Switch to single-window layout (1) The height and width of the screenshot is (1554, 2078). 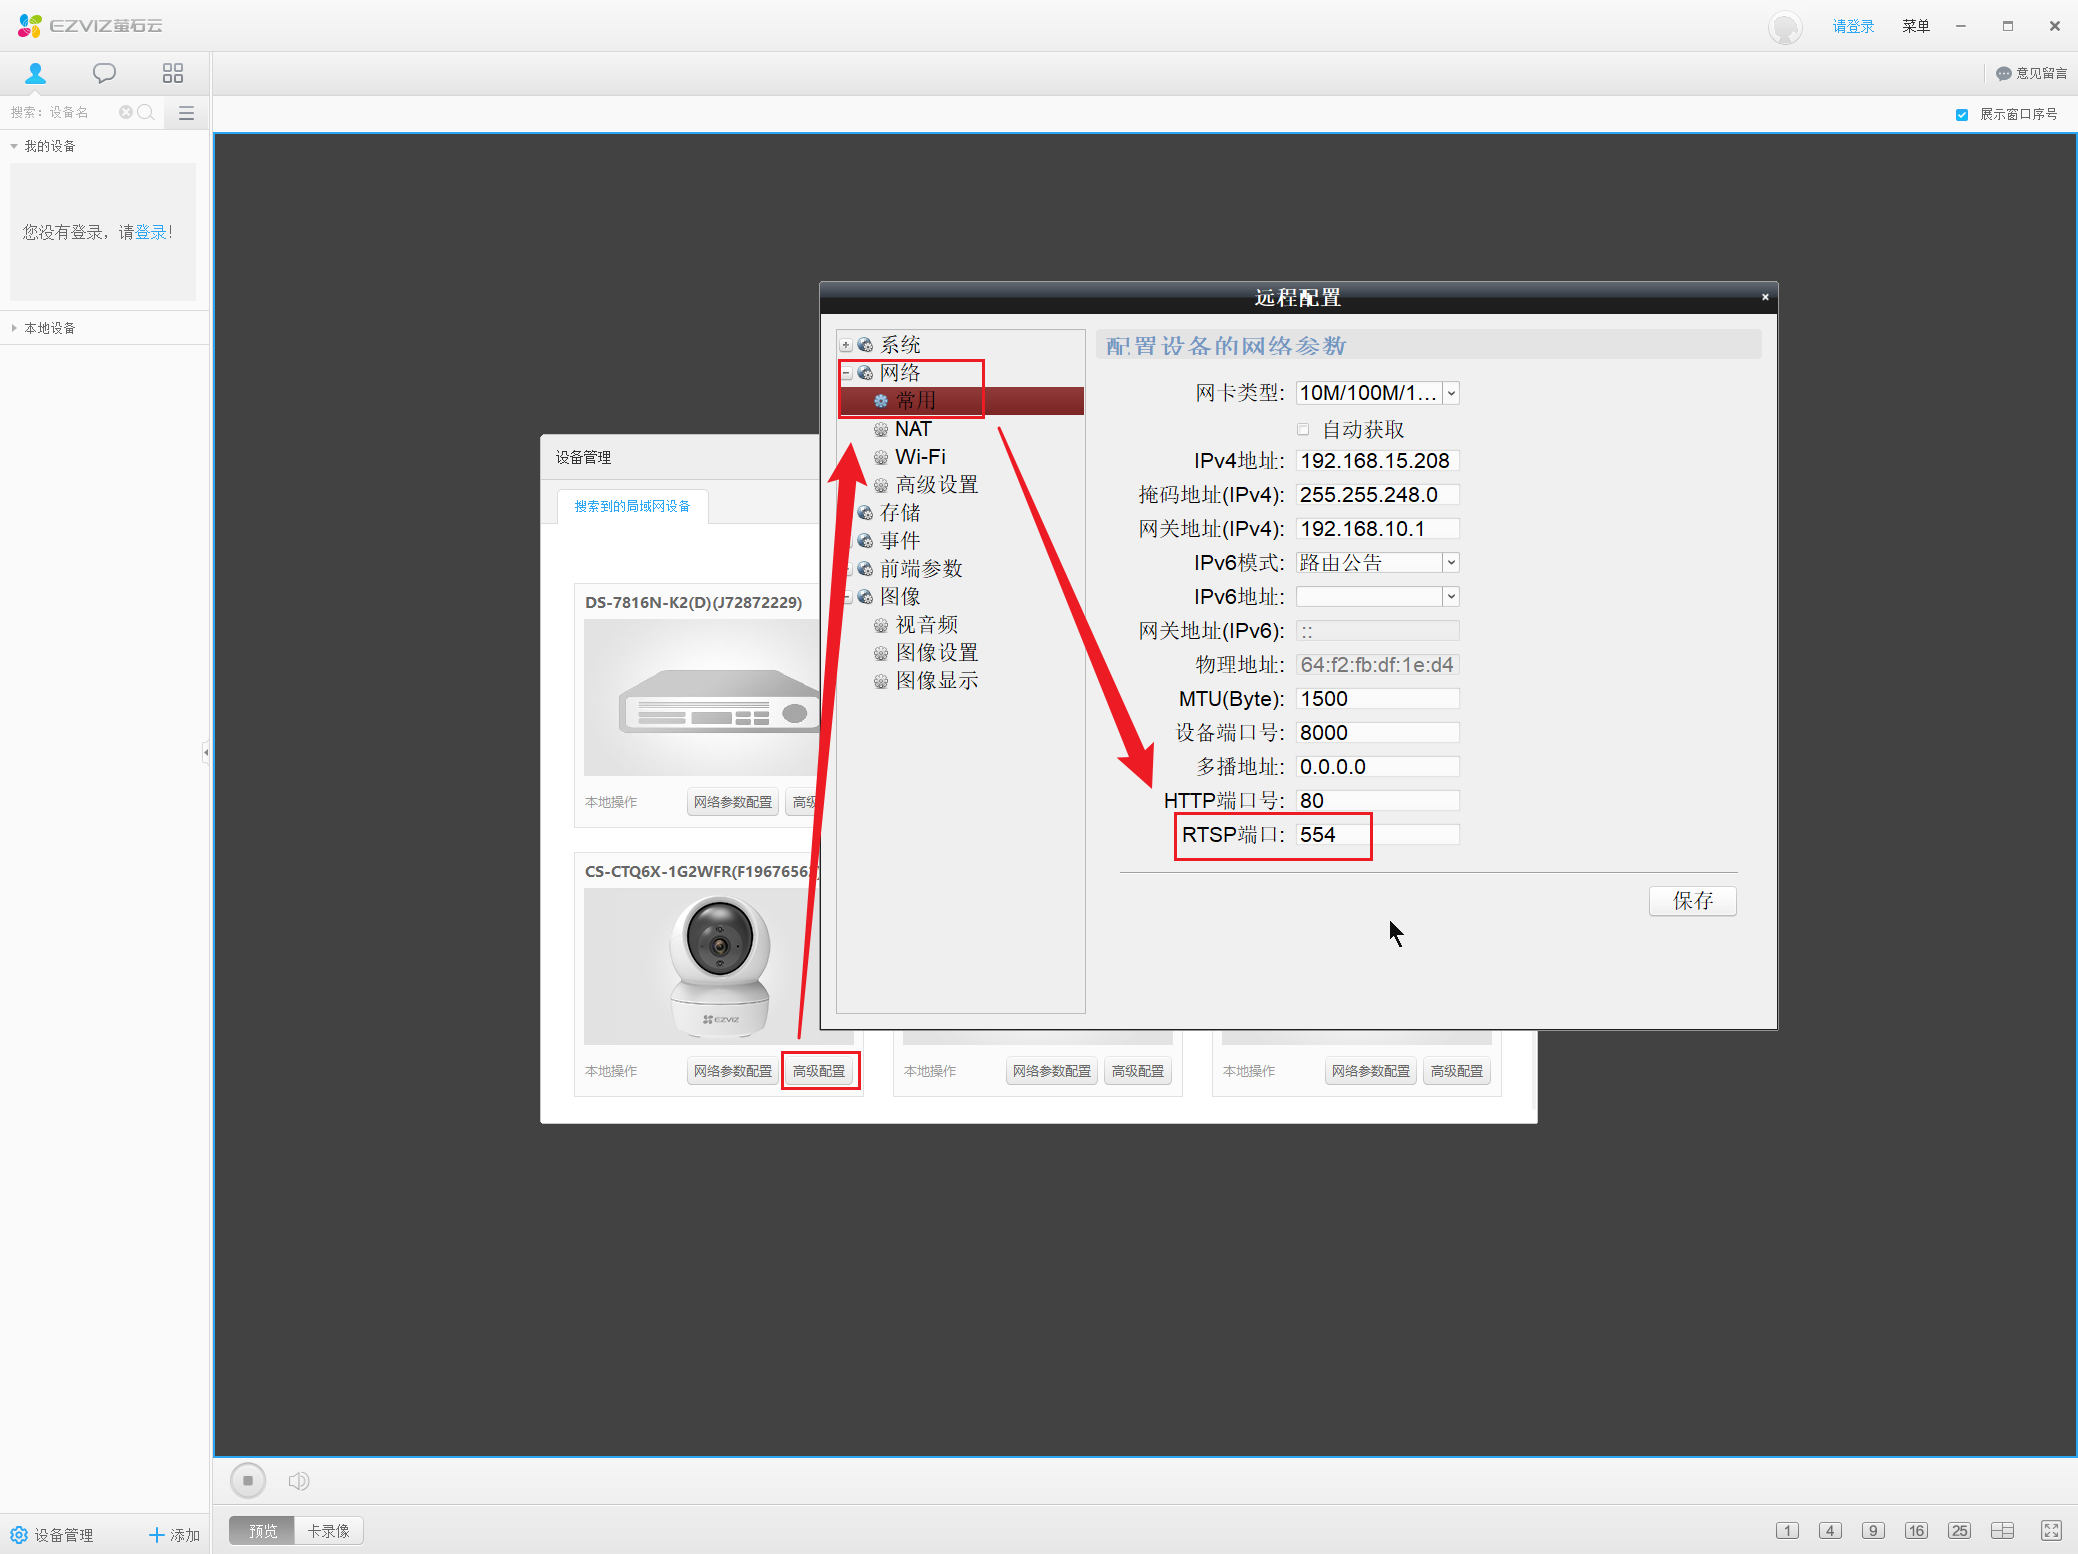pyautogui.click(x=1787, y=1531)
